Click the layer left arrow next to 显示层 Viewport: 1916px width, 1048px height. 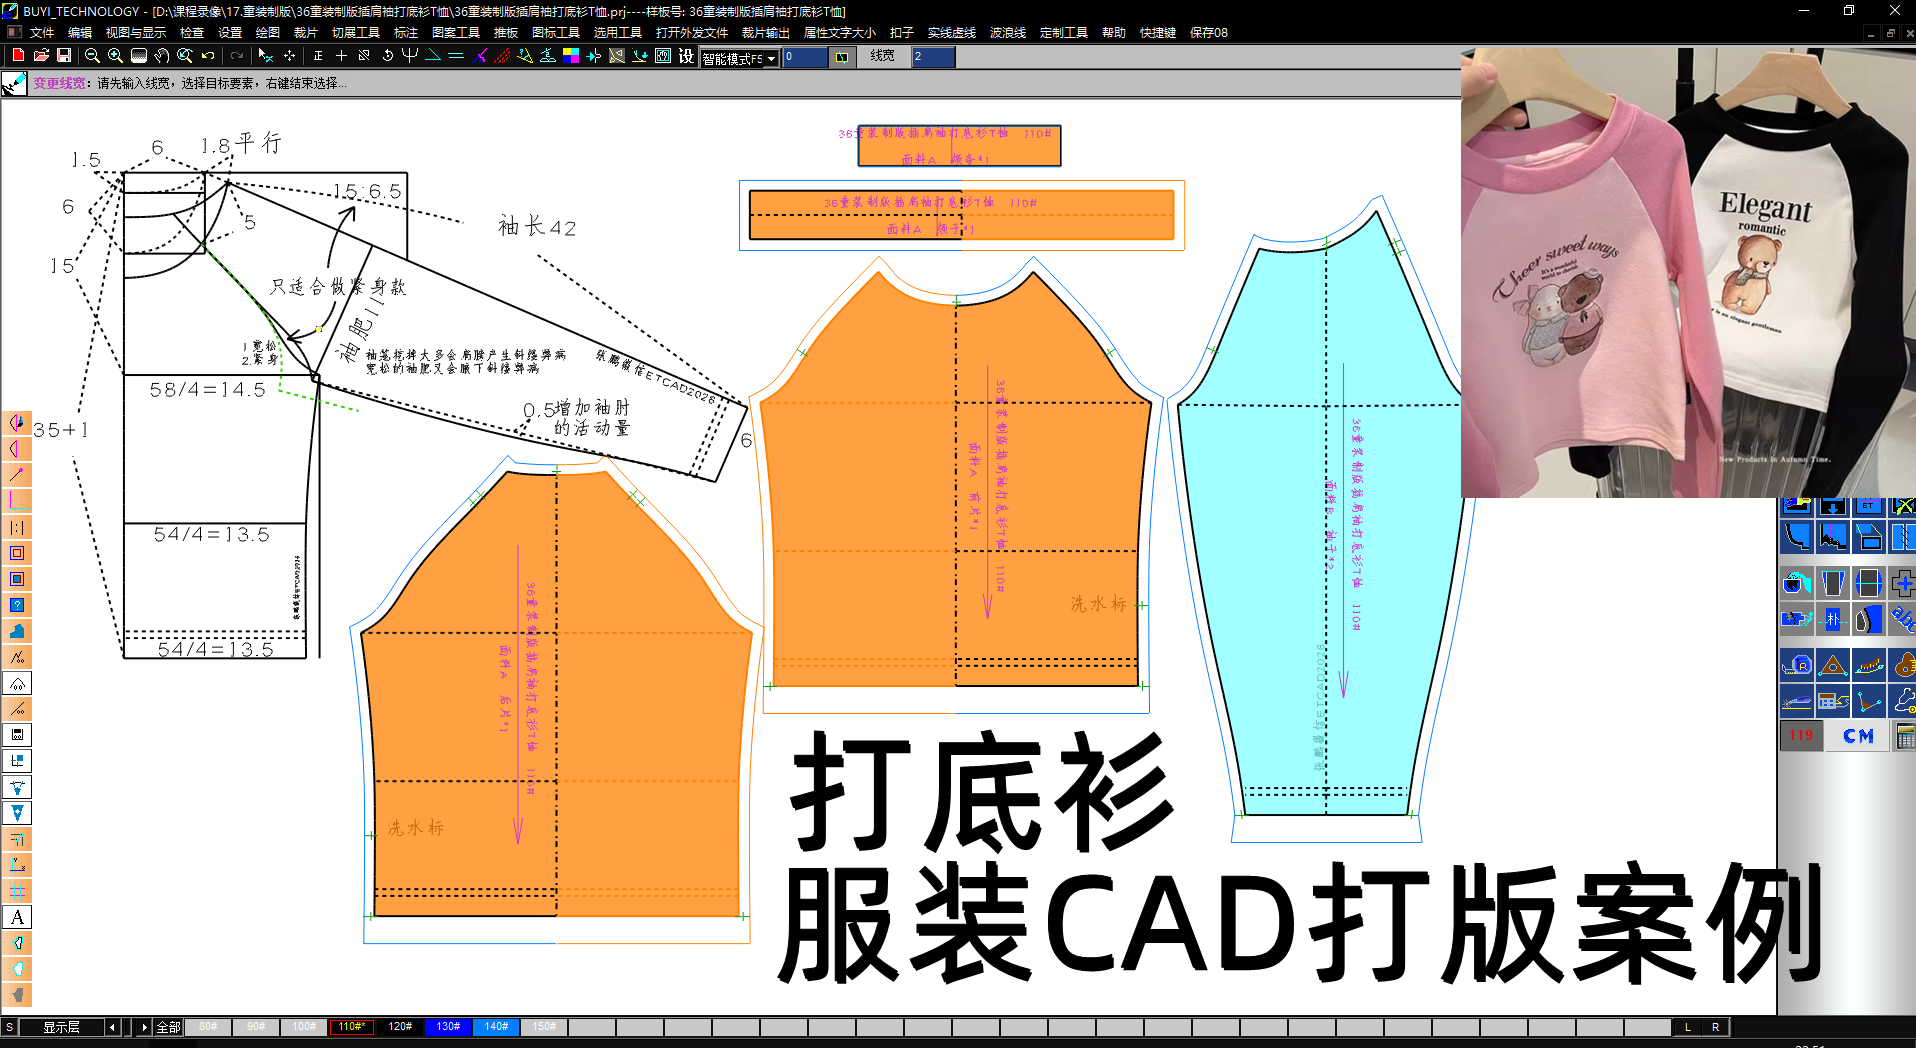click(x=112, y=1027)
